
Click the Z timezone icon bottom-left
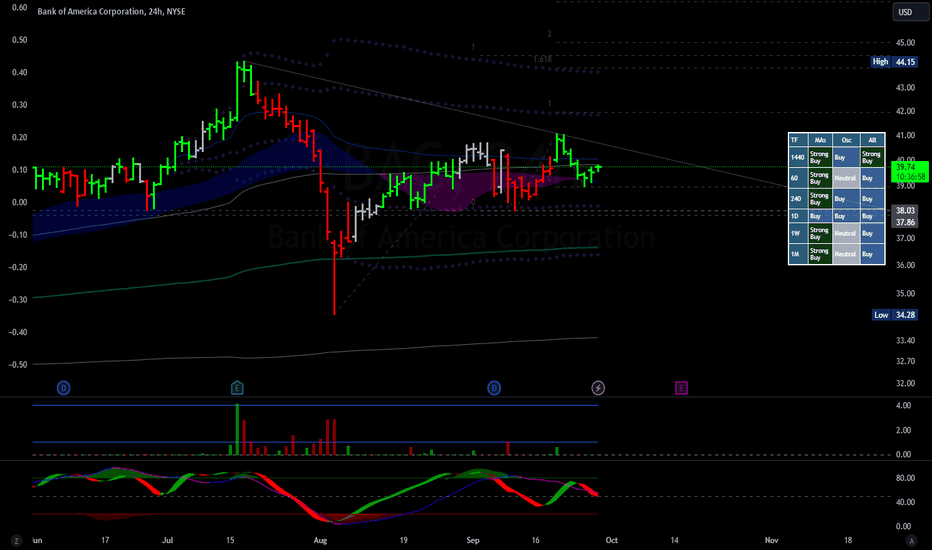pos(16,540)
